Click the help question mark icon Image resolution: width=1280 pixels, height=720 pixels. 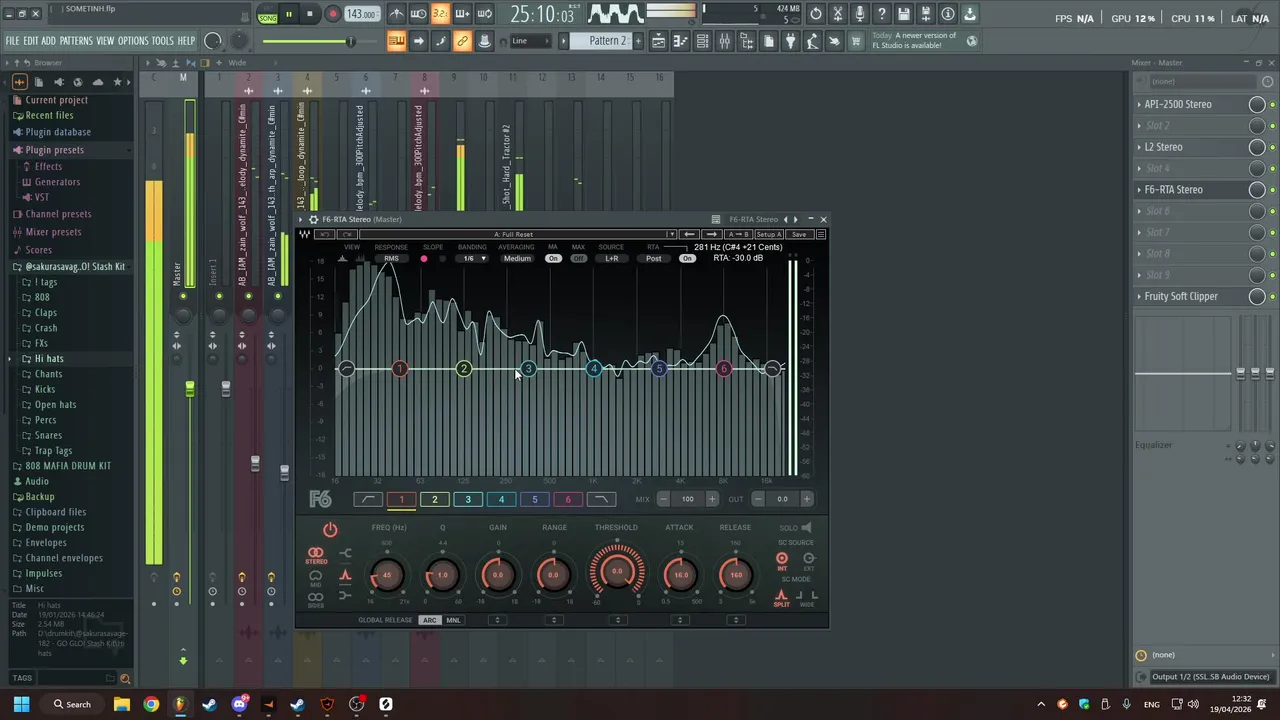click(881, 14)
